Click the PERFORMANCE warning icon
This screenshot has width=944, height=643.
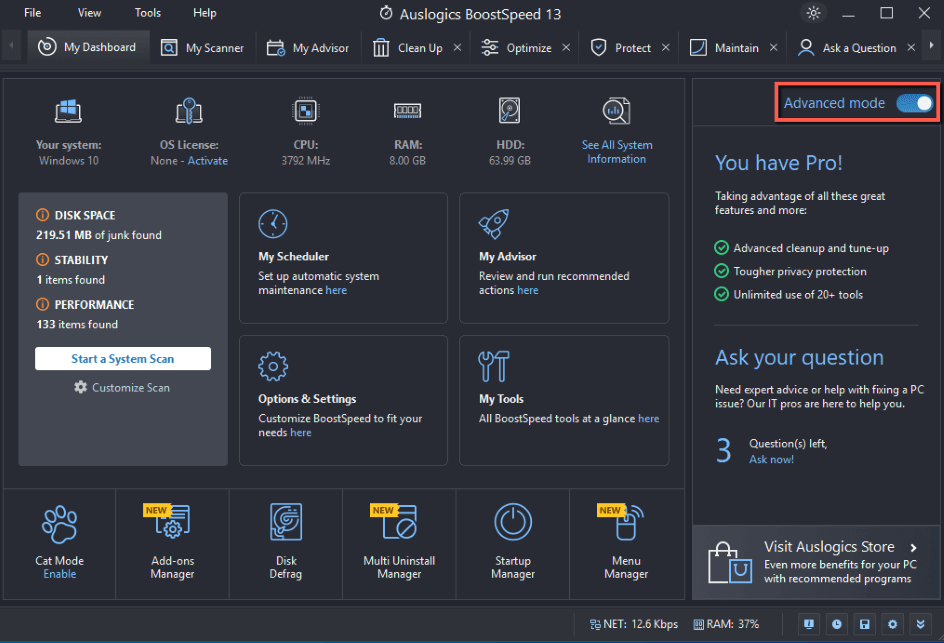[x=42, y=304]
